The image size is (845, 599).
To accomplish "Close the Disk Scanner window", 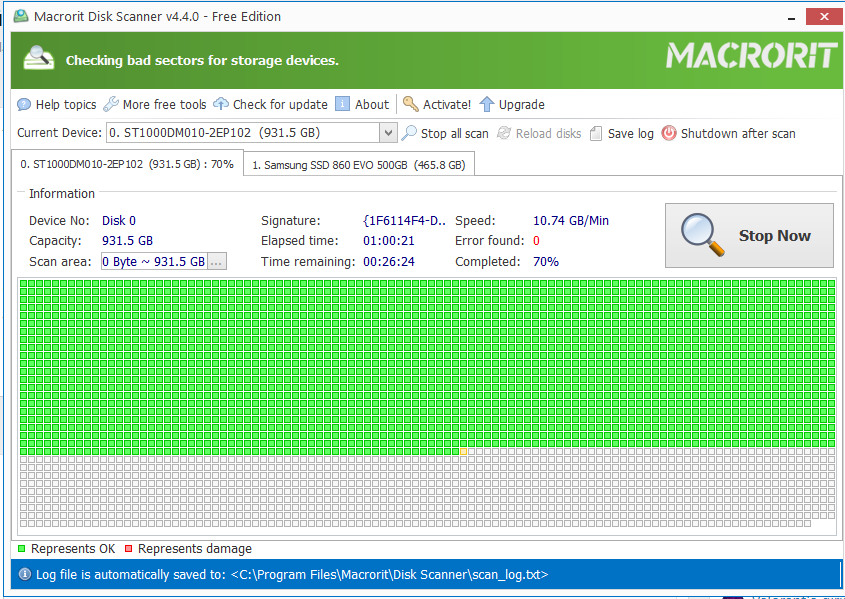I will 824,17.
